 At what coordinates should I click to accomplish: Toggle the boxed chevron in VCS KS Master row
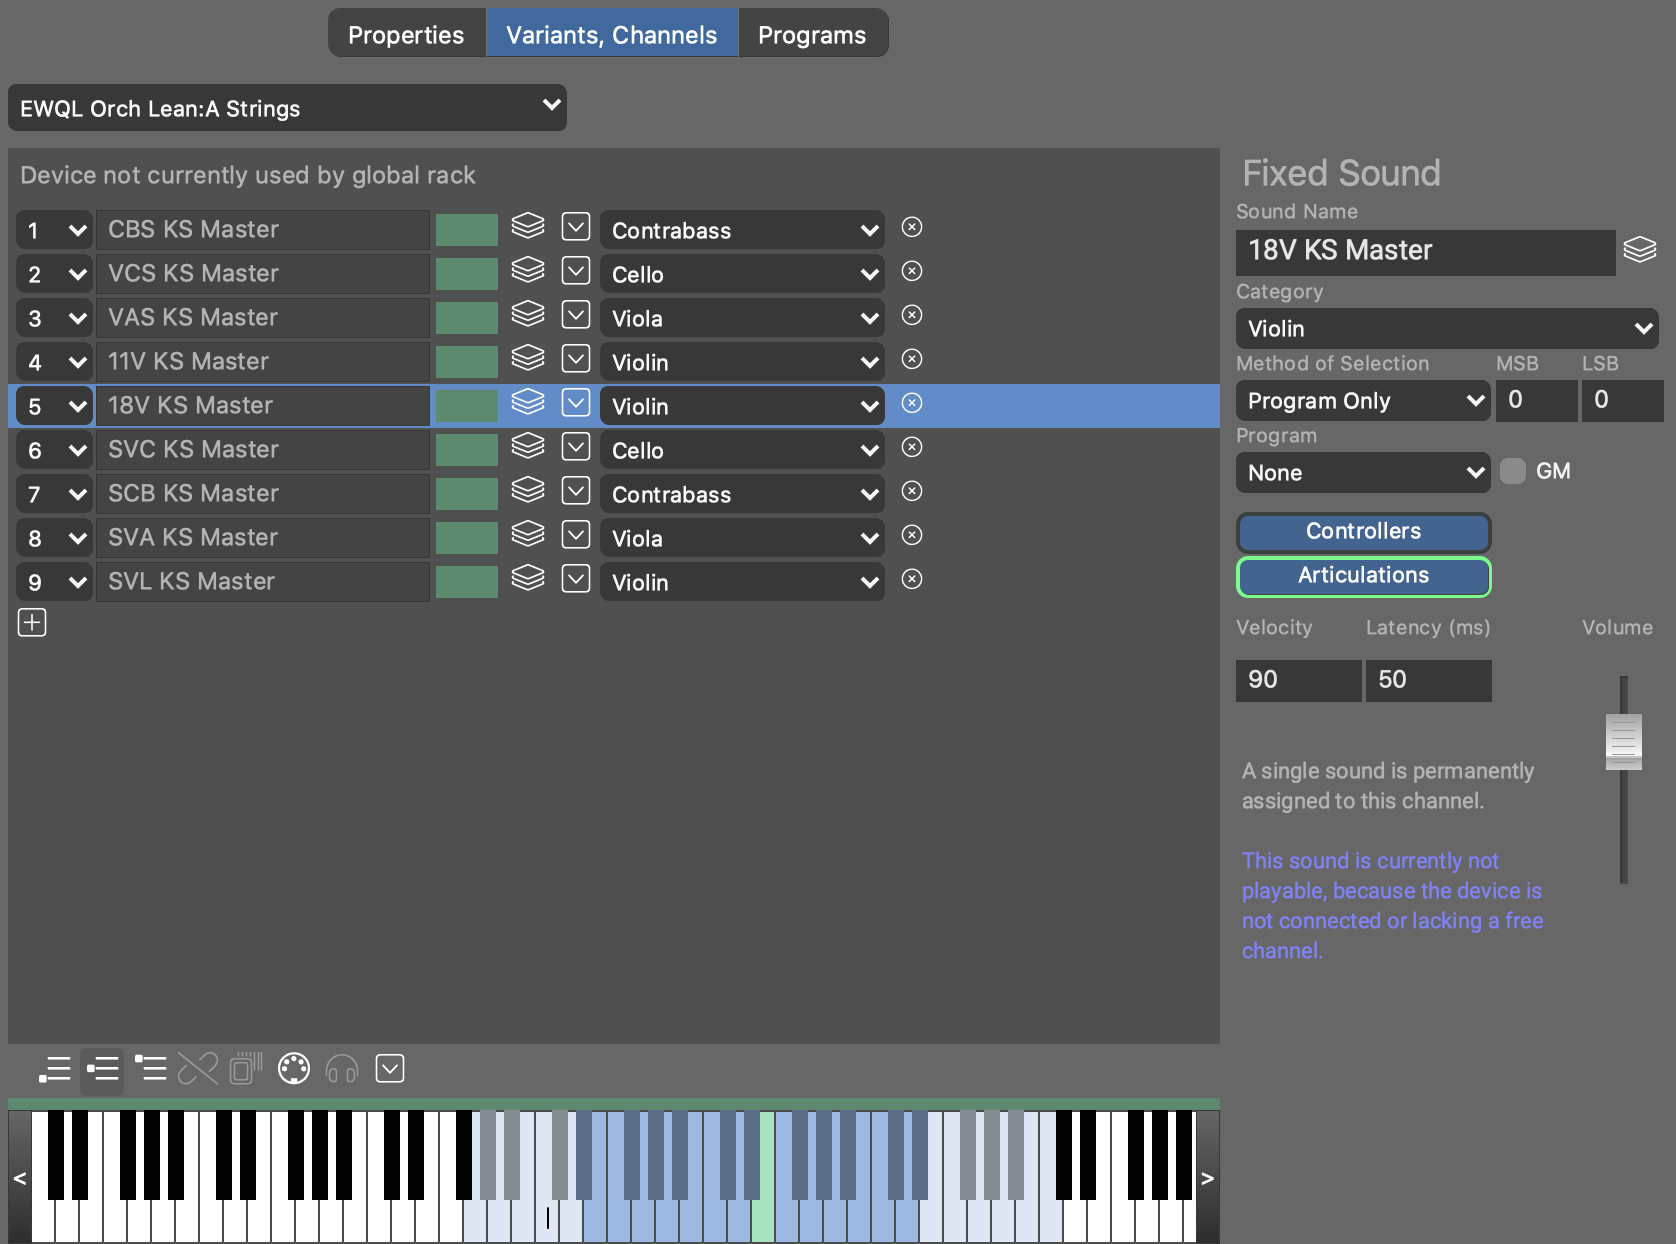576,271
